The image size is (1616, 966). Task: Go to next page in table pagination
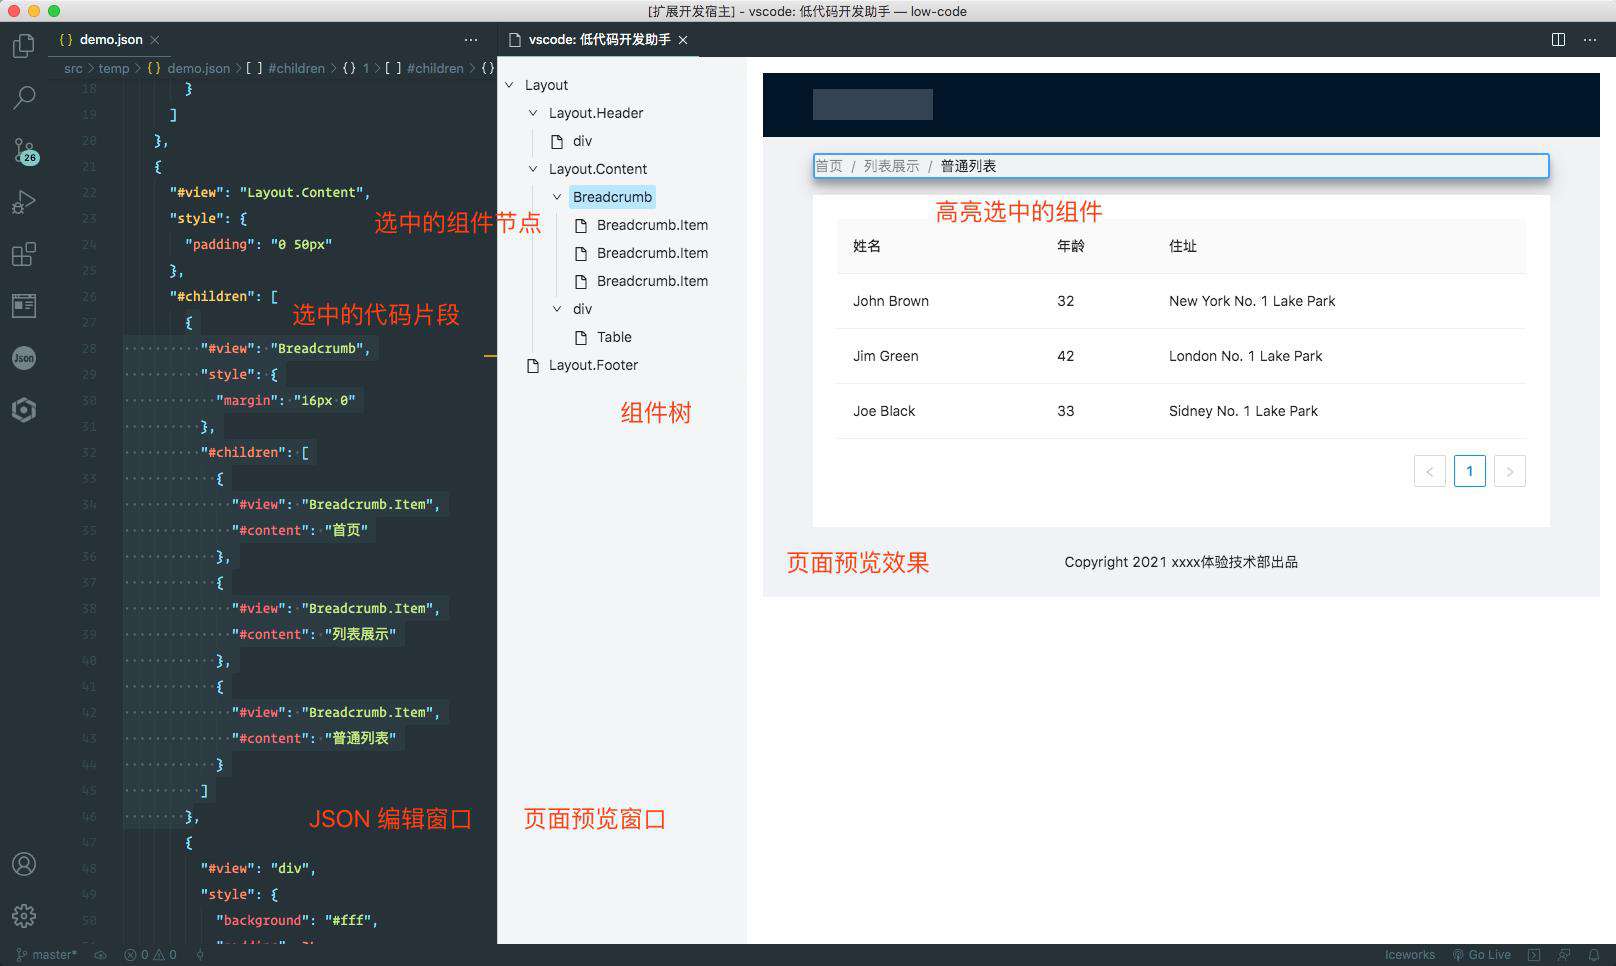(x=1510, y=471)
